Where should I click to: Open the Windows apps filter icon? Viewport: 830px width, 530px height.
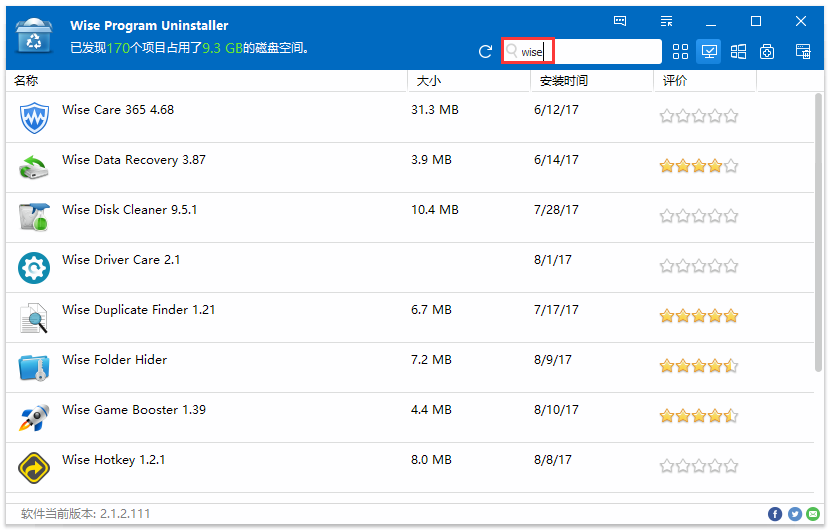pos(738,52)
